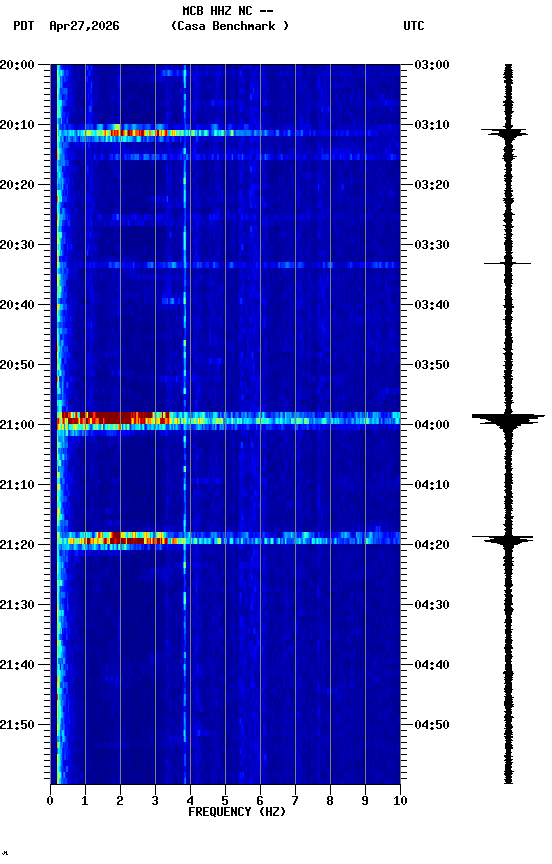Click the 20:00 PDT time label
This screenshot has height=864, width=552.
(x=17, y=65)
